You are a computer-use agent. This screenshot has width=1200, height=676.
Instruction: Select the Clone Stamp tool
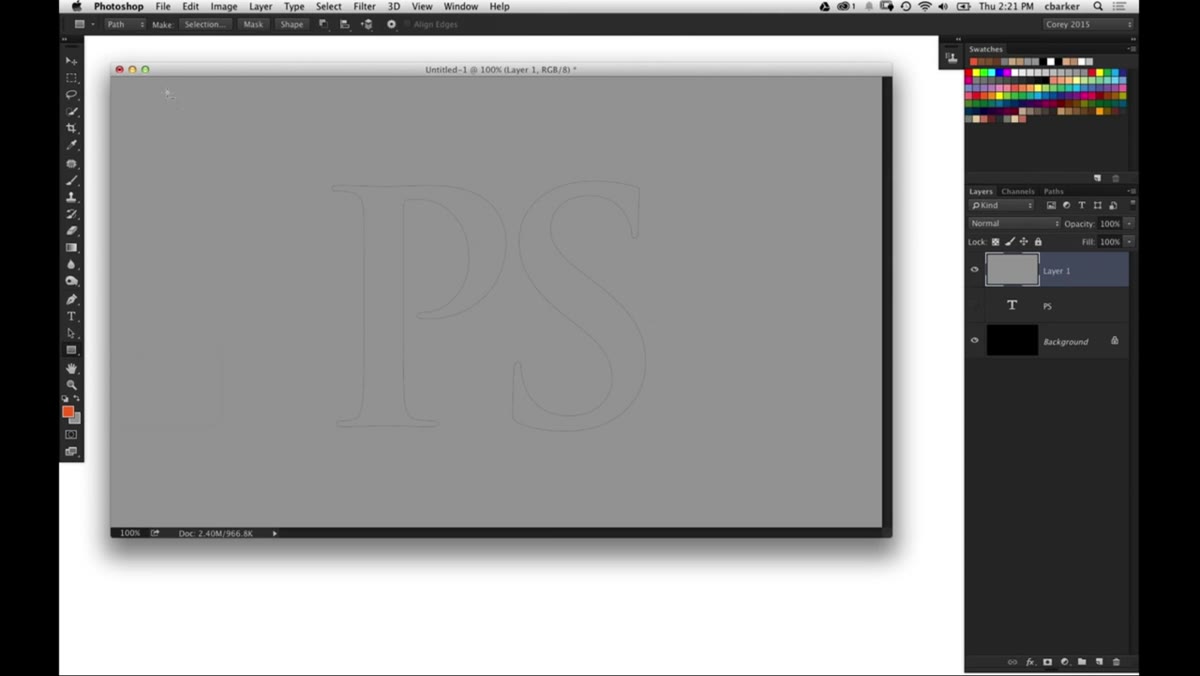(71, 197)
